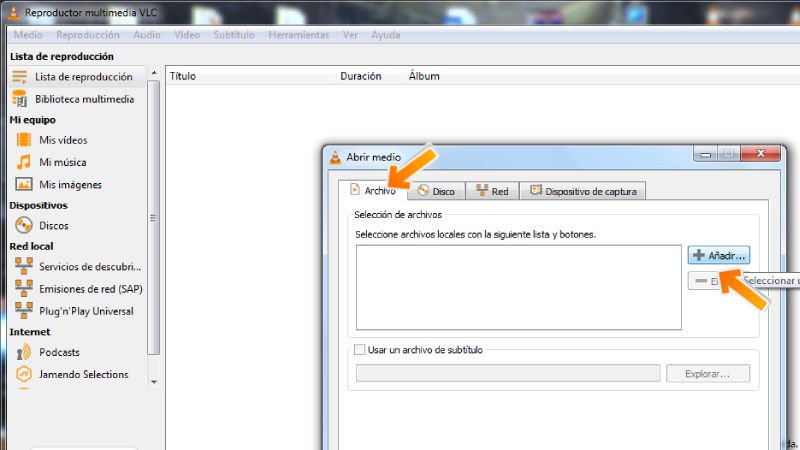
Task: Minimize the Abrir medio dialog
Action: coord(706,153)
